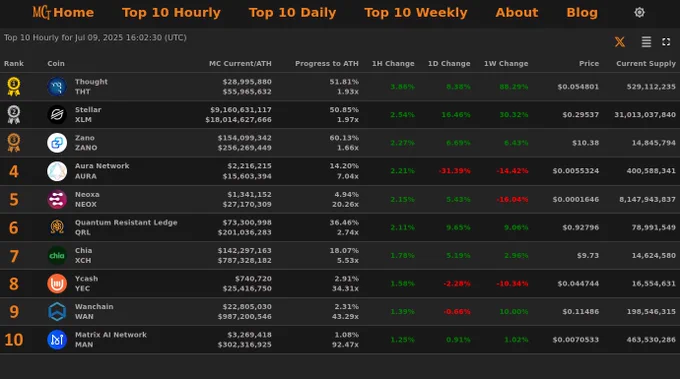Open the Wanchain WAN coin name

click(94, 311)
